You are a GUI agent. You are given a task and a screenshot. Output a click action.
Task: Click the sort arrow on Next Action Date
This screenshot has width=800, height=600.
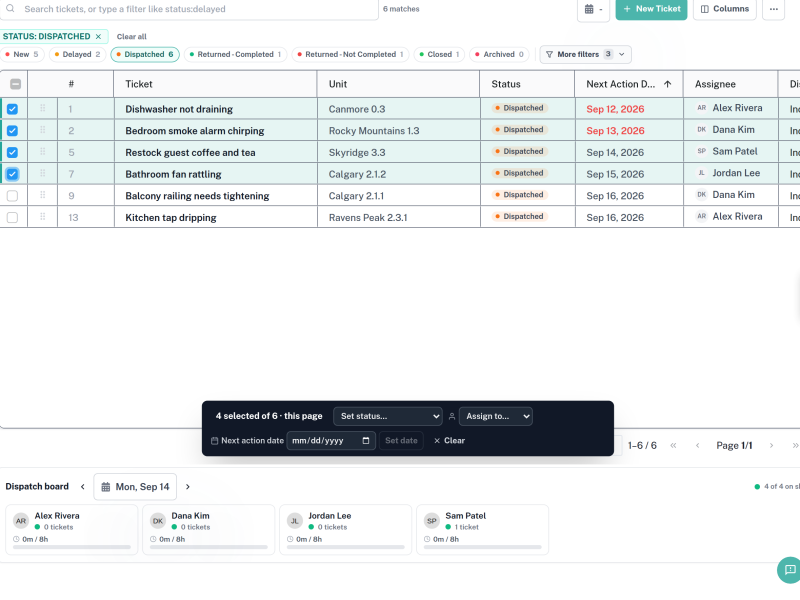[x=667, y=84]
